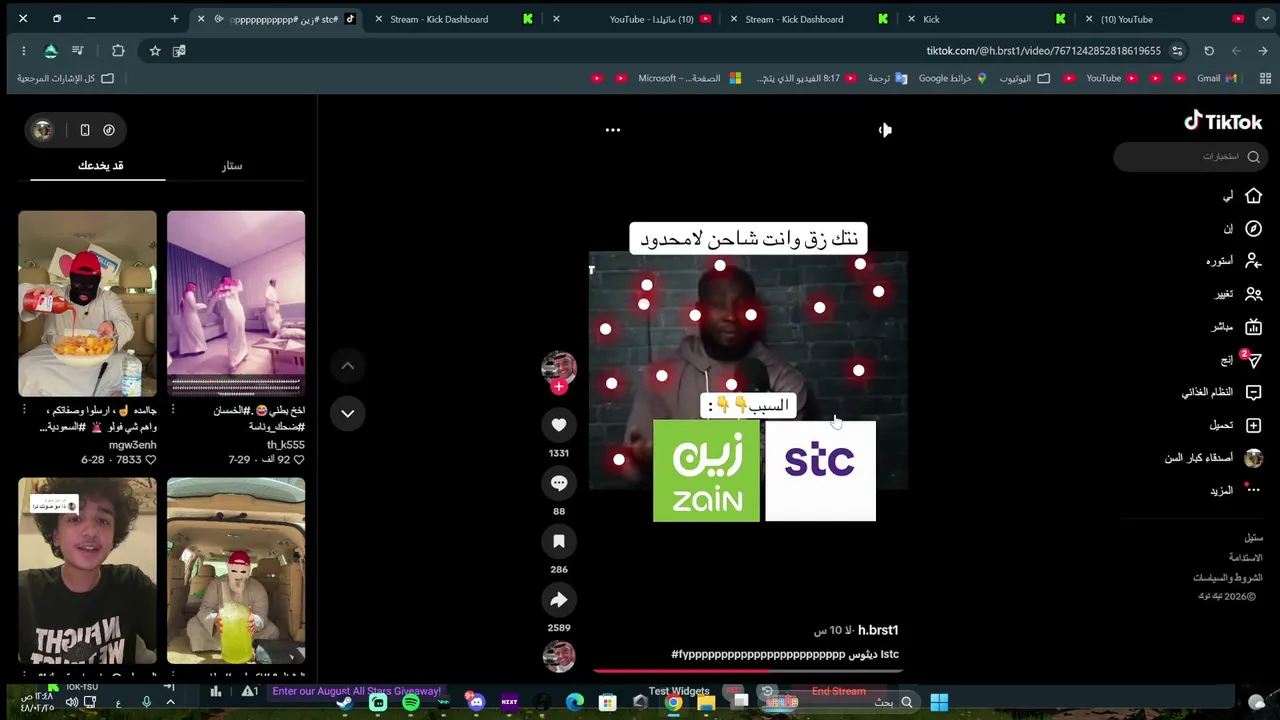Switch to the ستار tab
The height and width of the screenshot is (720, 1280).
[x=232, y=166]
